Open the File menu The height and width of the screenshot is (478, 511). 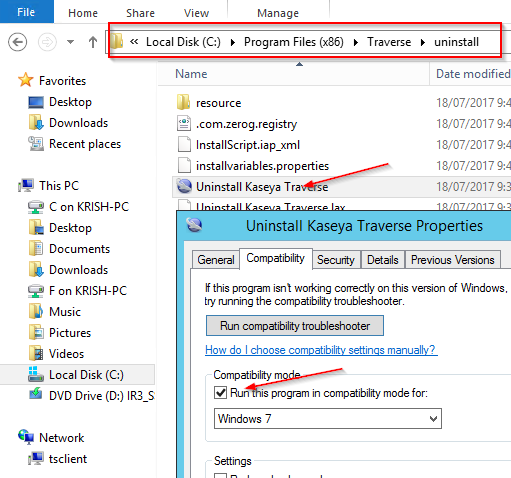click(x=26, y=12)
